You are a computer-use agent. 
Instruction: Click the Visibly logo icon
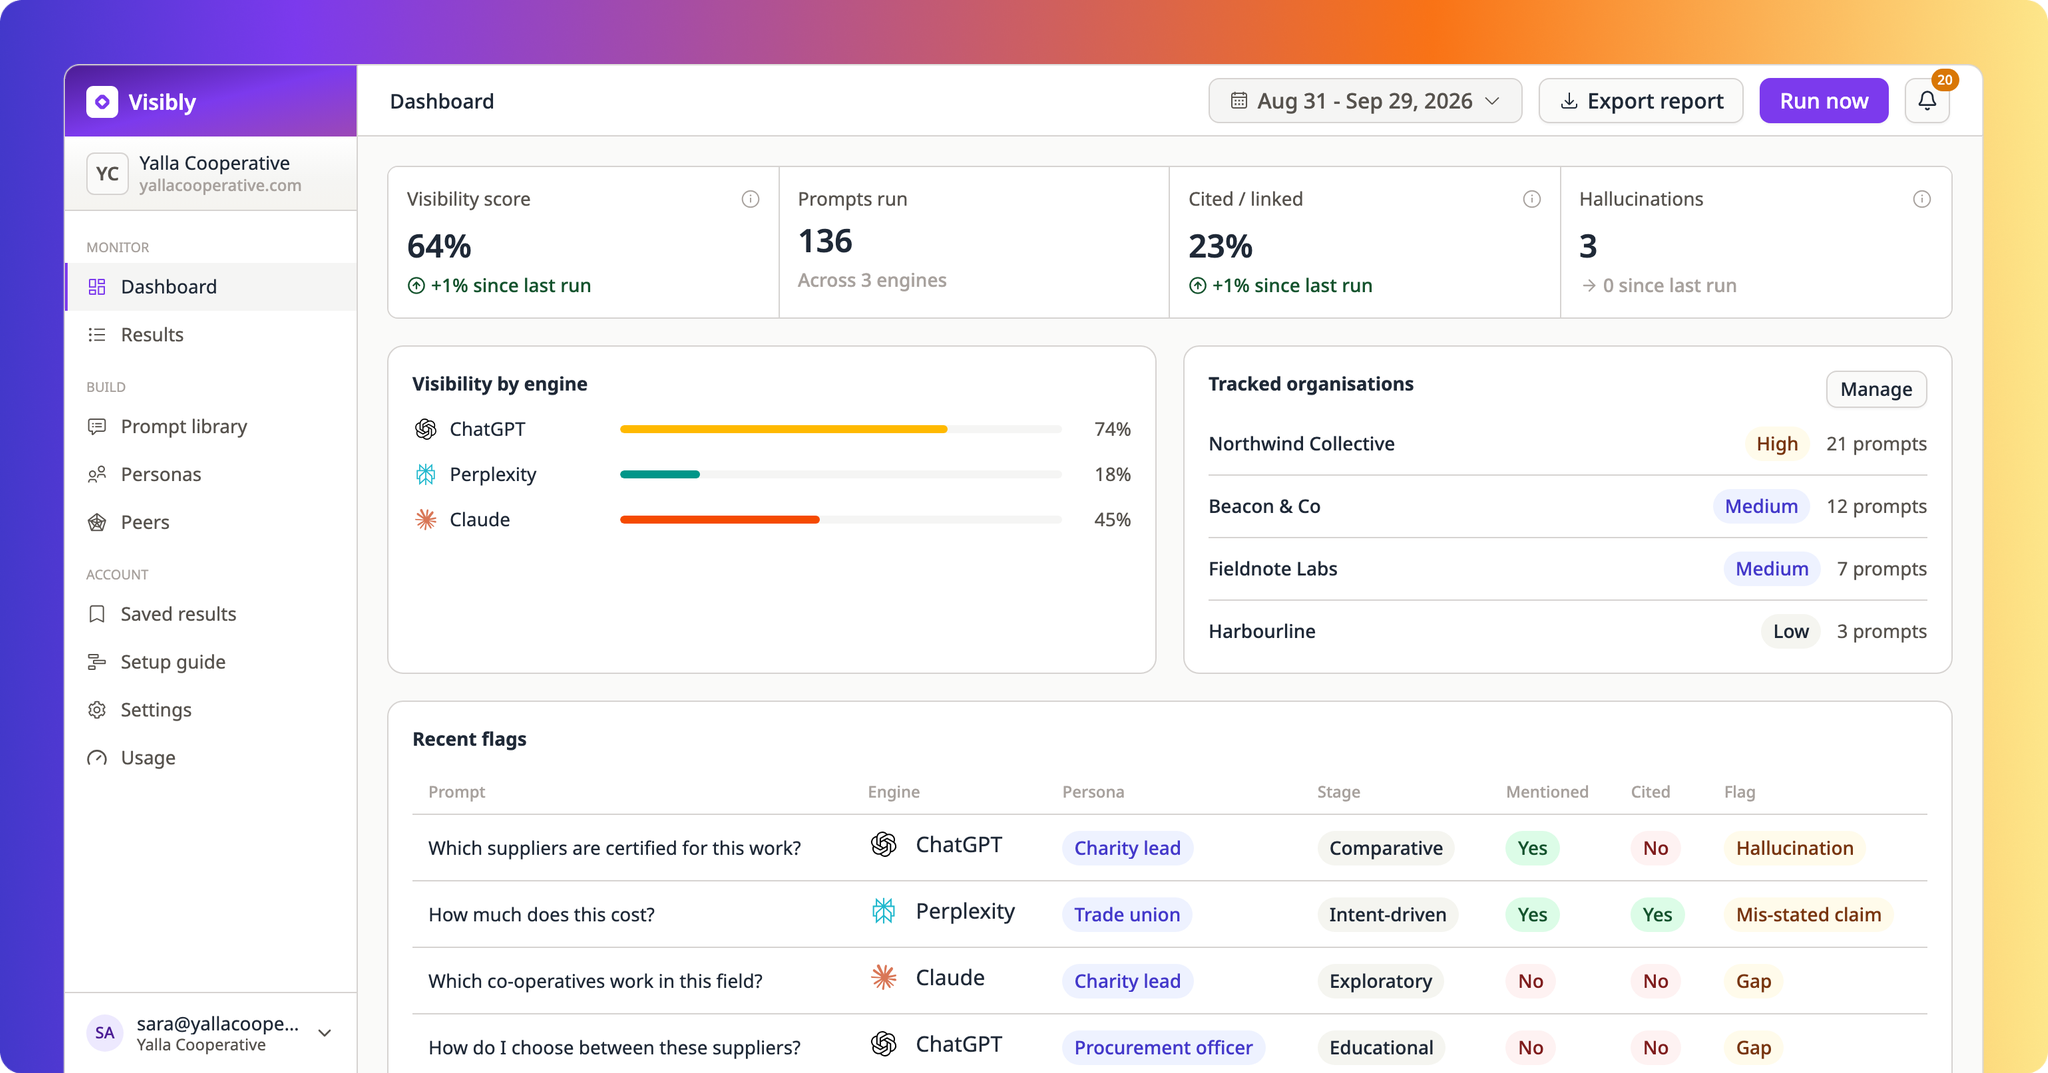[102, 102]
